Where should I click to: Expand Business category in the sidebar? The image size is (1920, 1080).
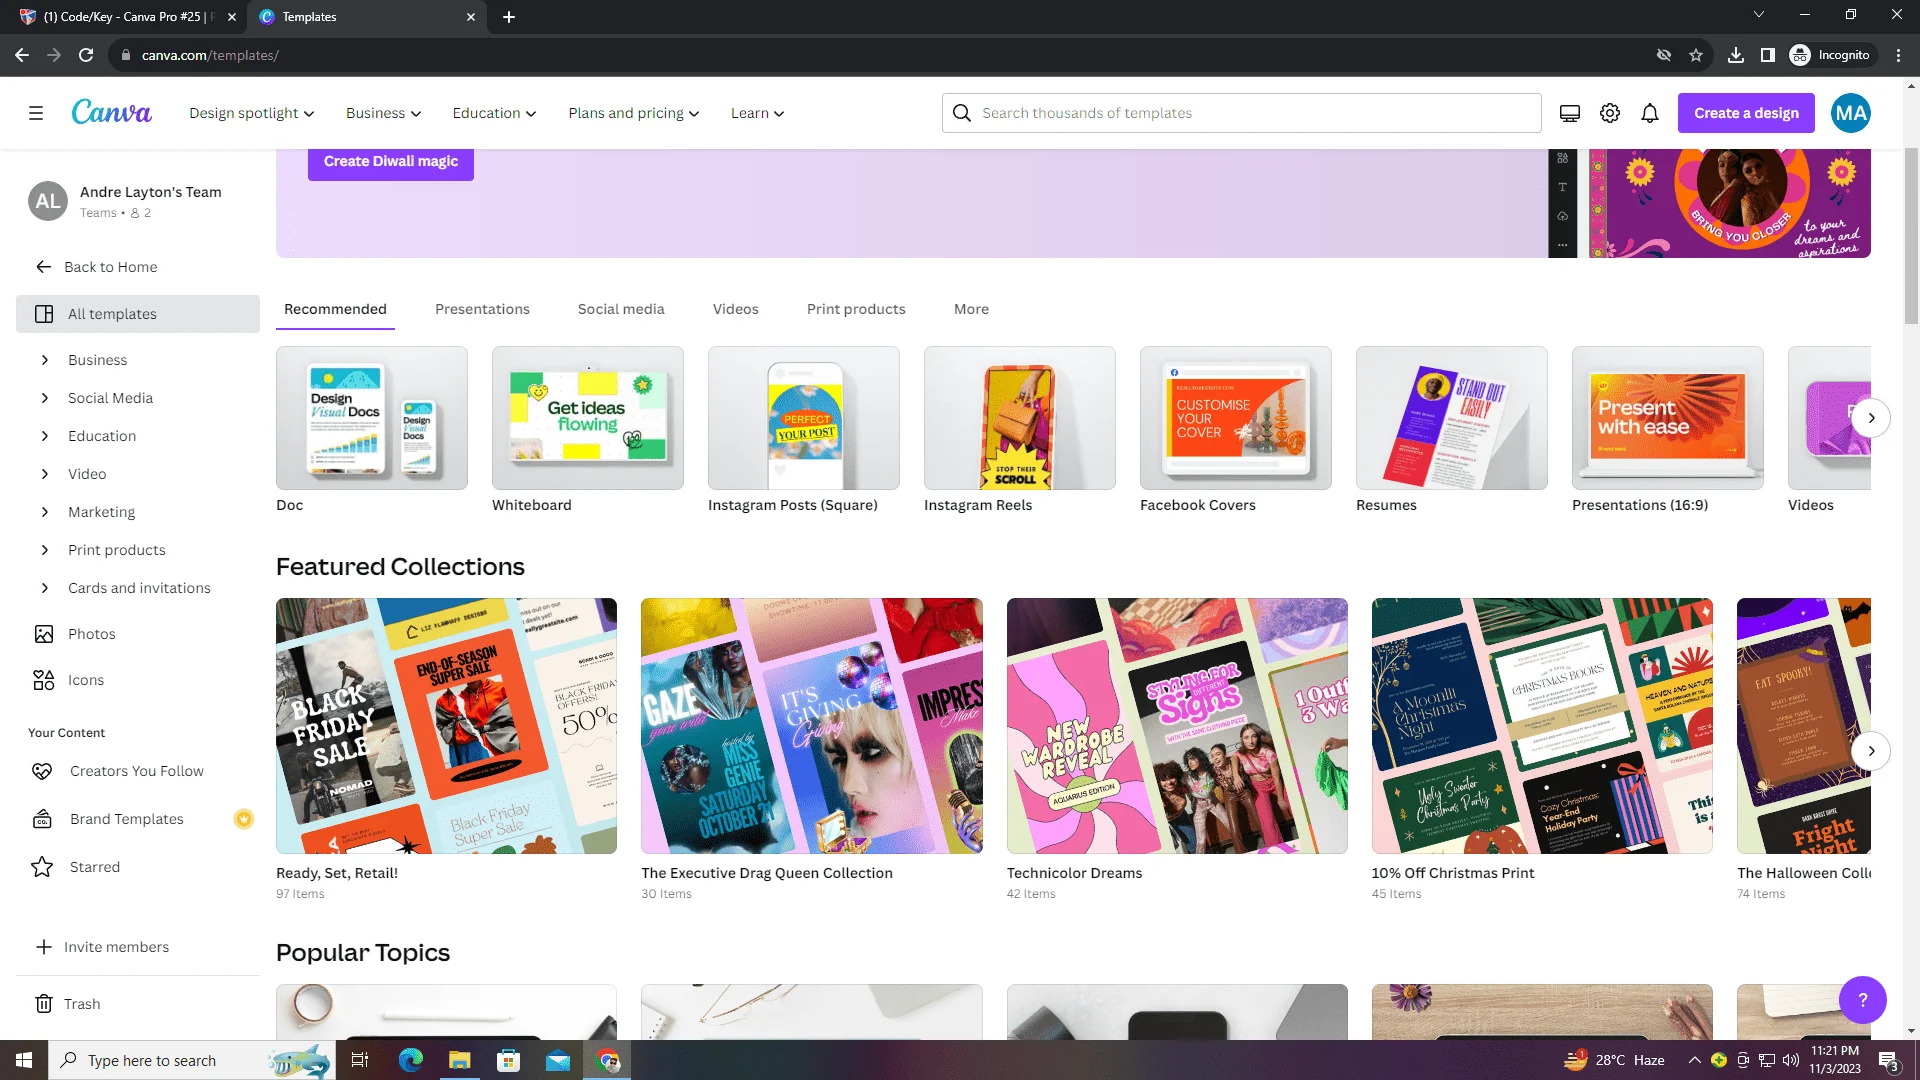point(44,360)
